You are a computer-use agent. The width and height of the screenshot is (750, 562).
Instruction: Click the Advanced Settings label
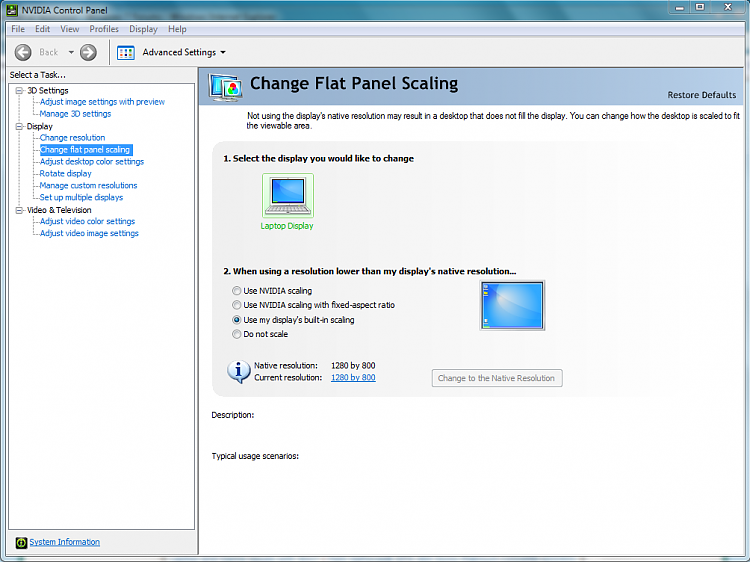[179, 52]
